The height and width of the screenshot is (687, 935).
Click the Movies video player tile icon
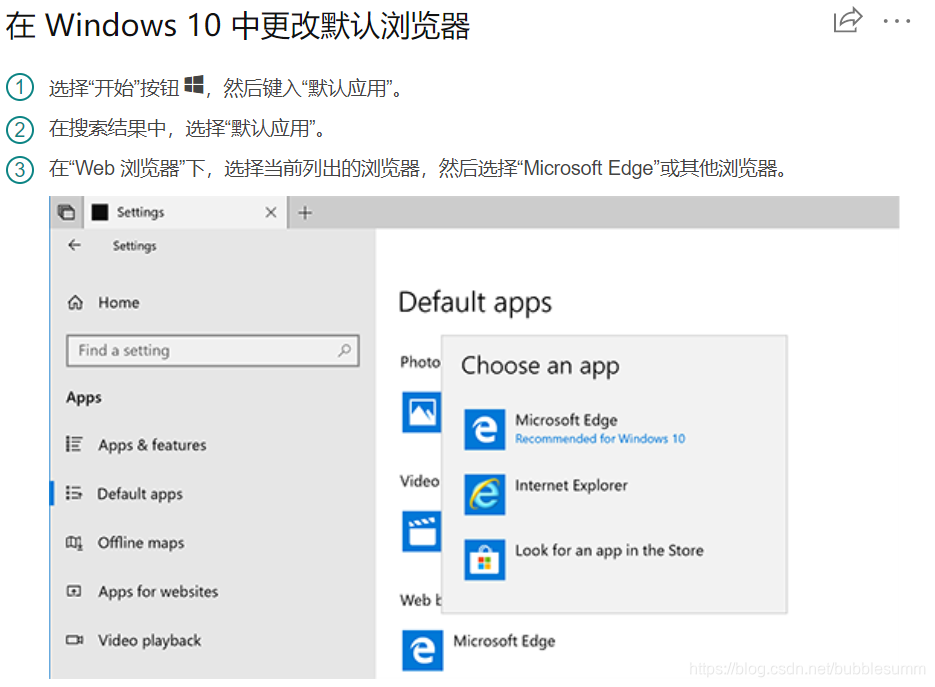422,531
